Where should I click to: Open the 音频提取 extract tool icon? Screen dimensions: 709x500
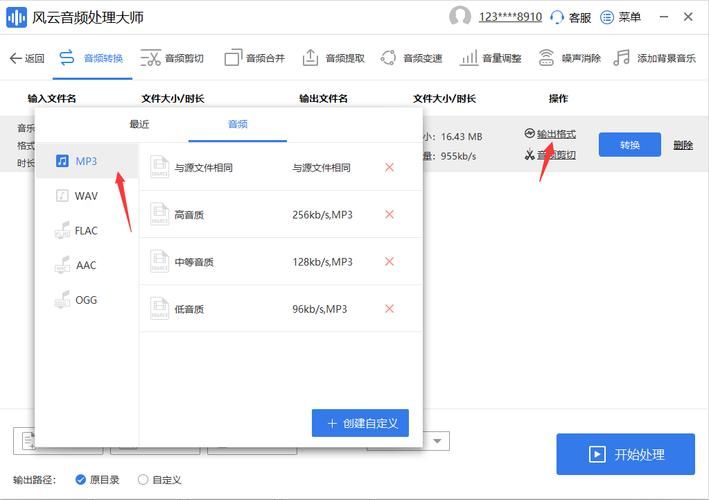(310, 58)
